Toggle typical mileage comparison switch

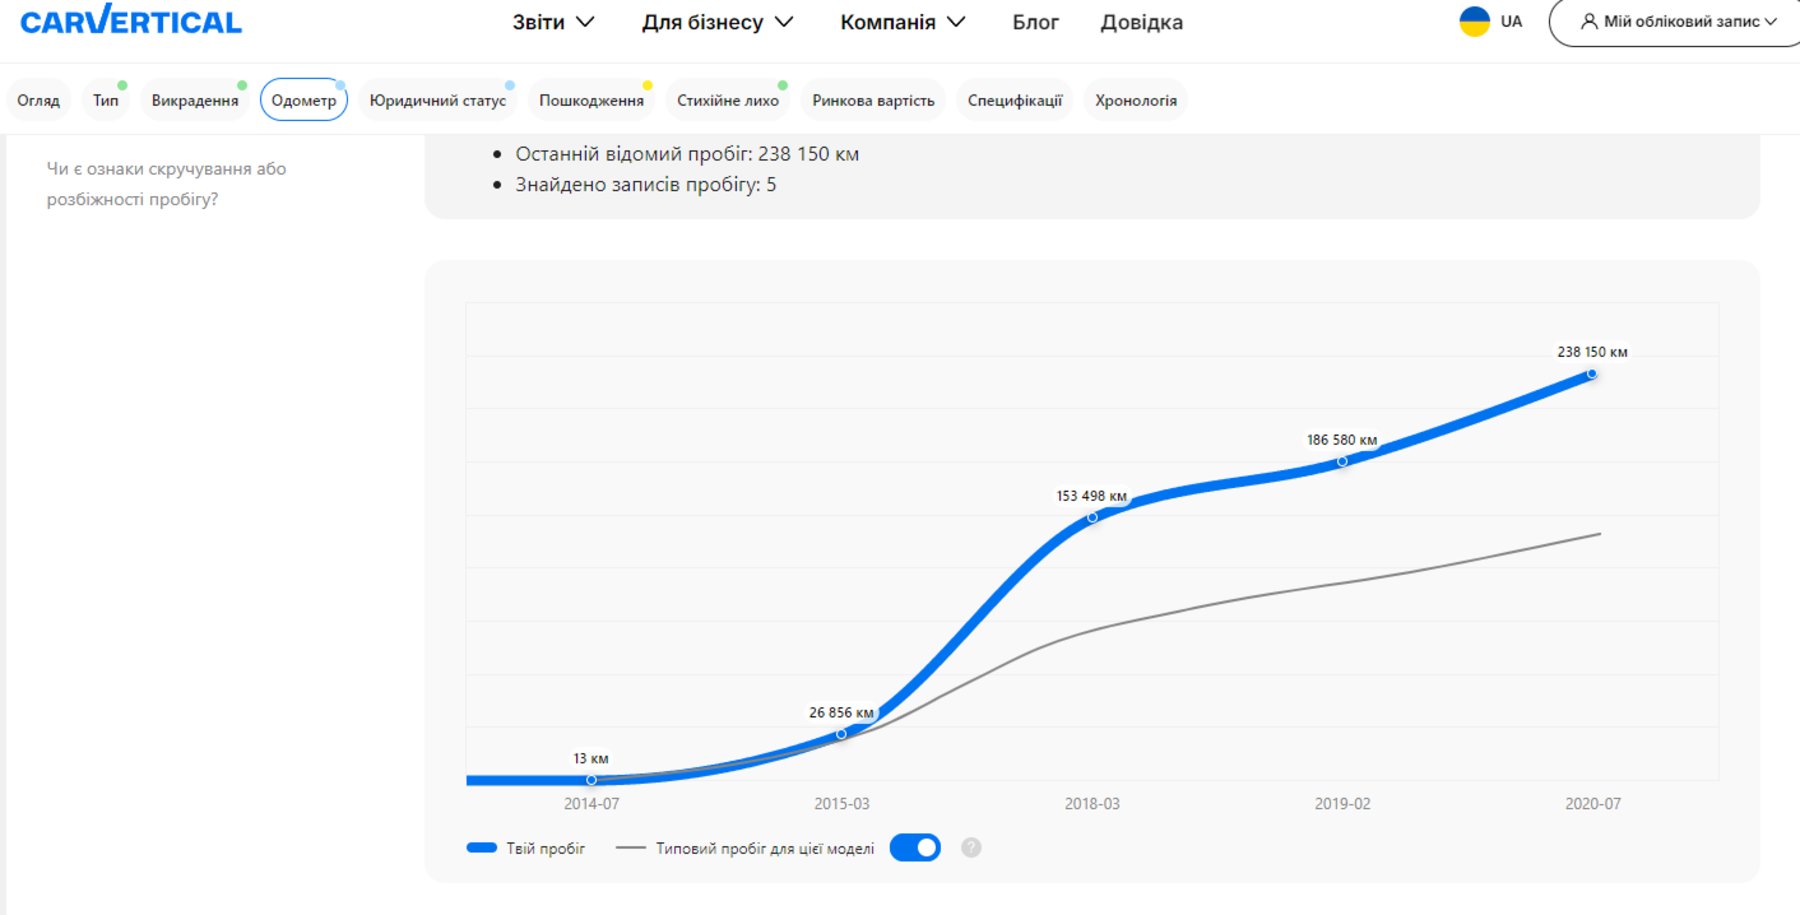tap(915, 848)
